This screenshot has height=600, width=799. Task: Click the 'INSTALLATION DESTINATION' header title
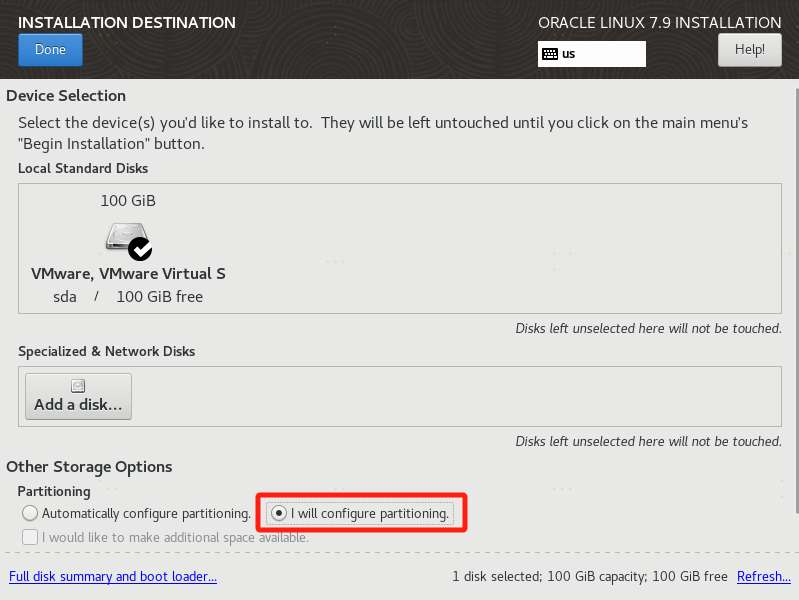[x=127, y=22]
